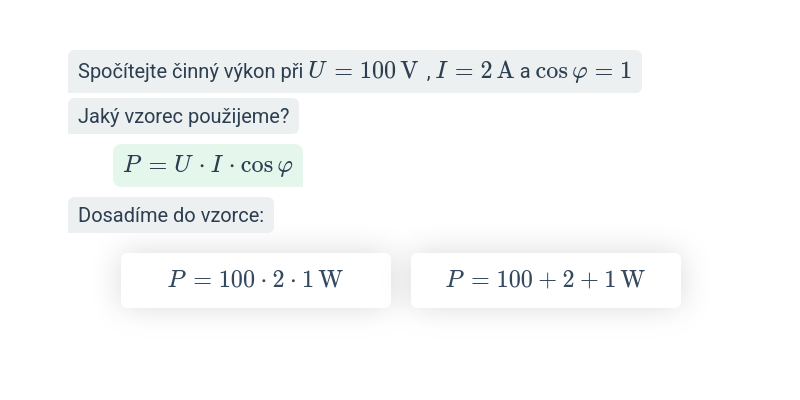Click the 'Dosadíme do vzorce:' prompt
Viewport: 800px width, 400px height.
(x=171, y=215)
